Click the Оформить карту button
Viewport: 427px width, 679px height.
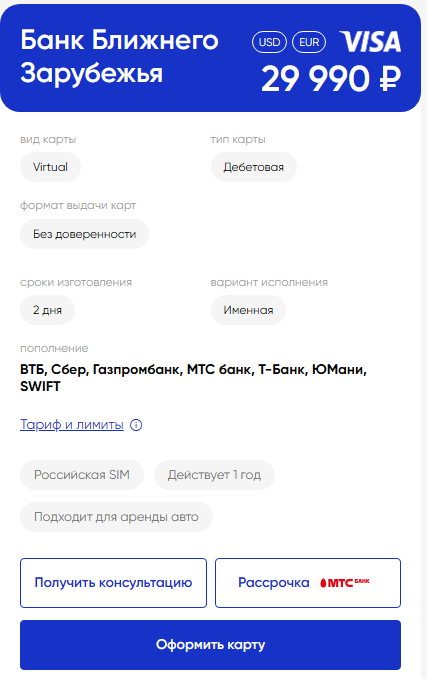tap(210, 645)
